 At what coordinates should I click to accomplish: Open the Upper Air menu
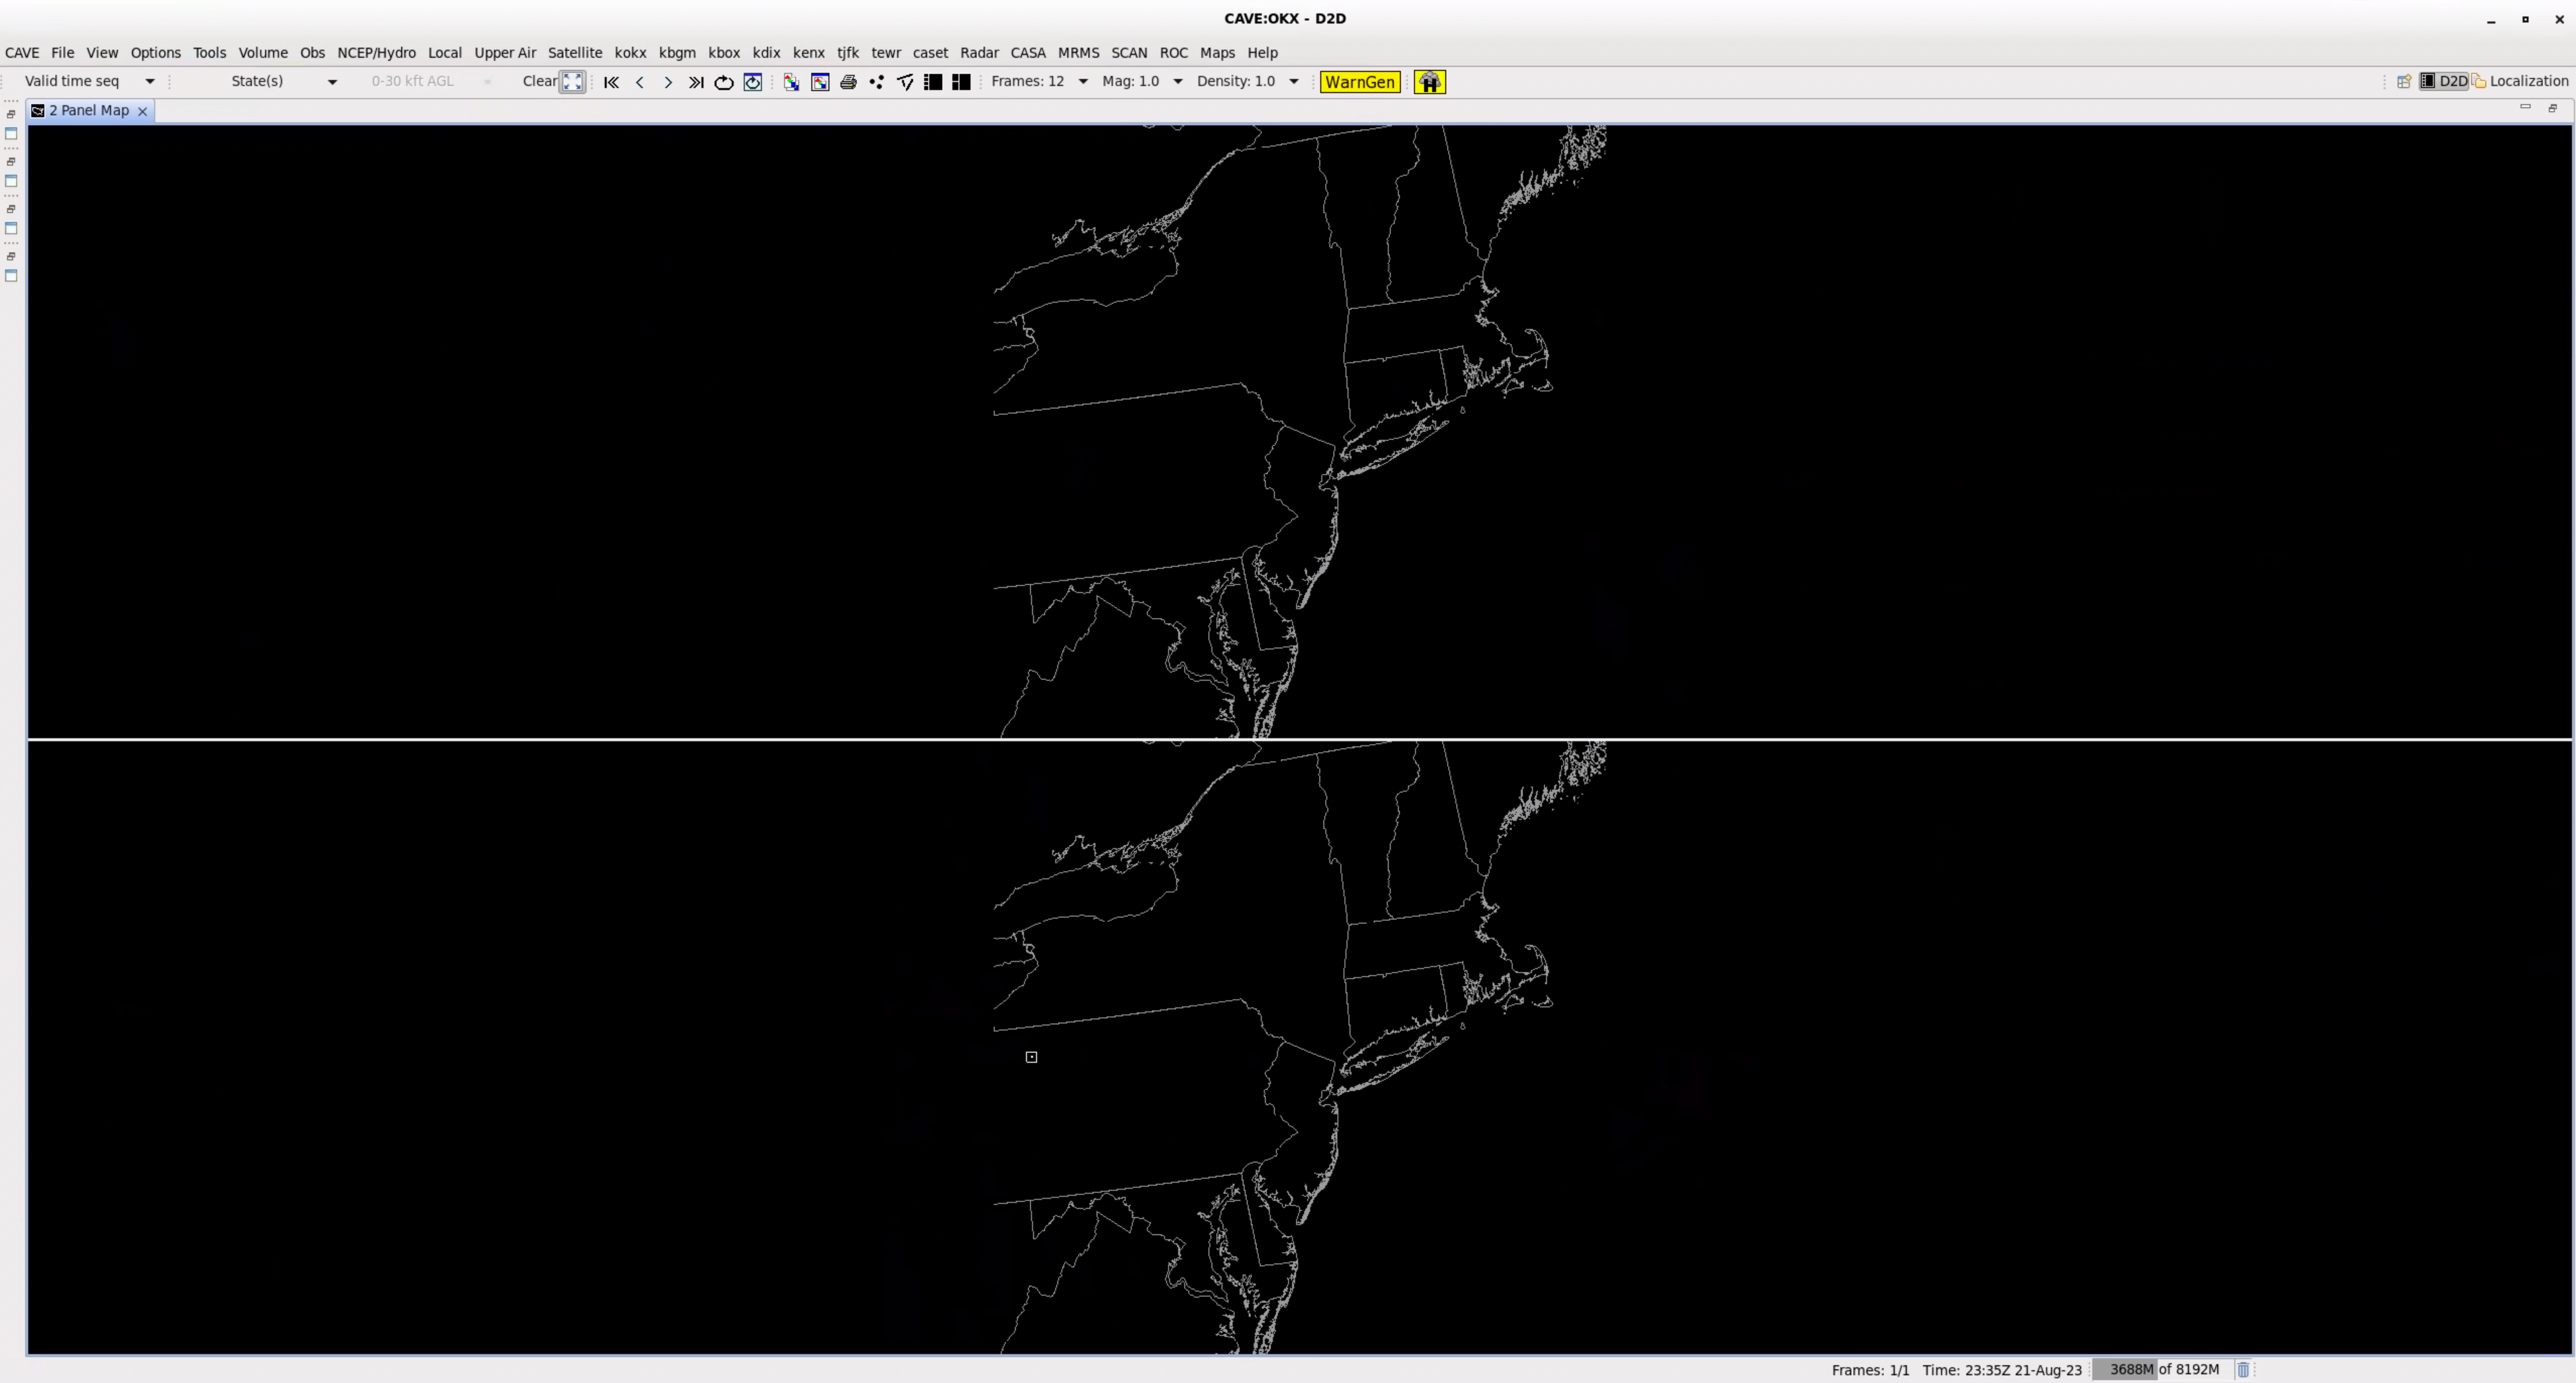pyautogui.click(x=505, y=52)
